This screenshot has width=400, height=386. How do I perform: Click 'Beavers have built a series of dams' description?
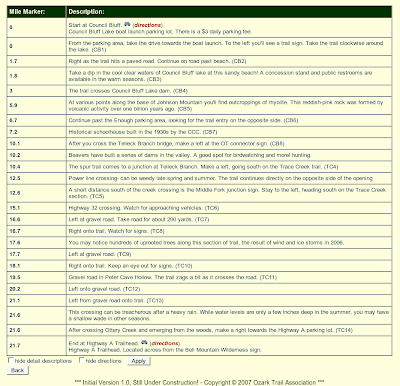pyautogui.click(x=190, y=155)
